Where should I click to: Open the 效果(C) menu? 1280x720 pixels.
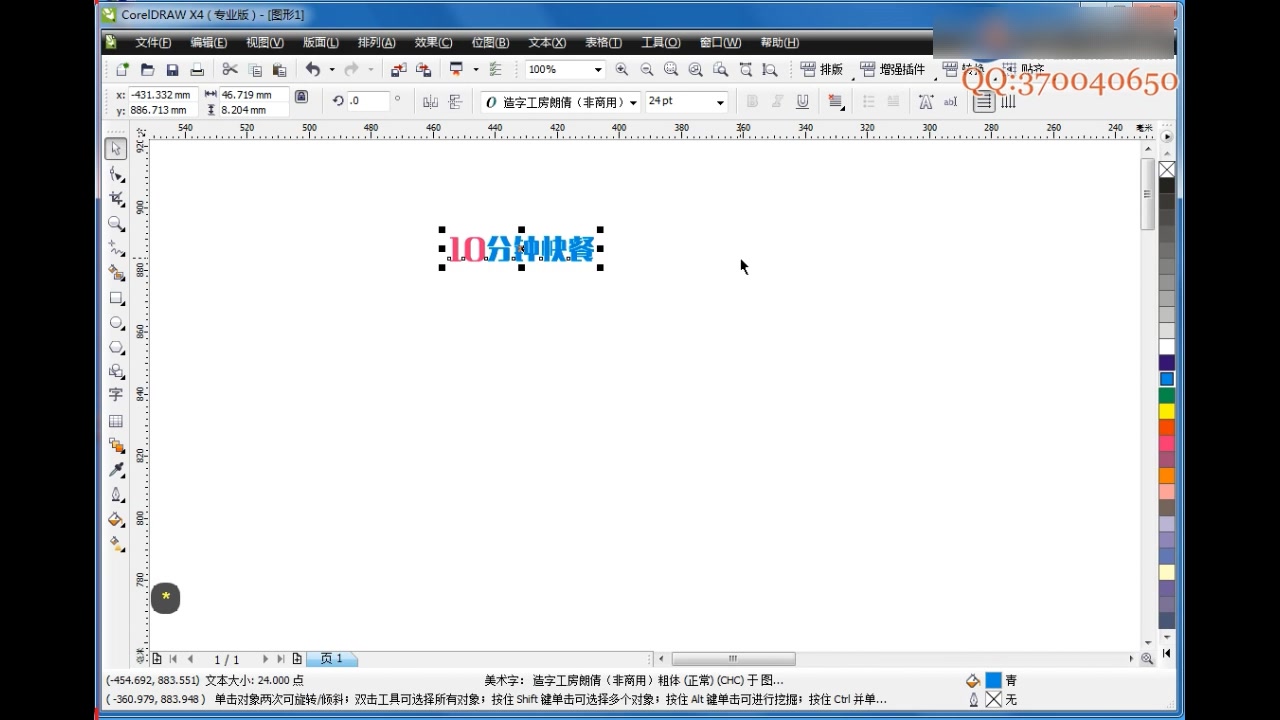[x=433, y=43]
